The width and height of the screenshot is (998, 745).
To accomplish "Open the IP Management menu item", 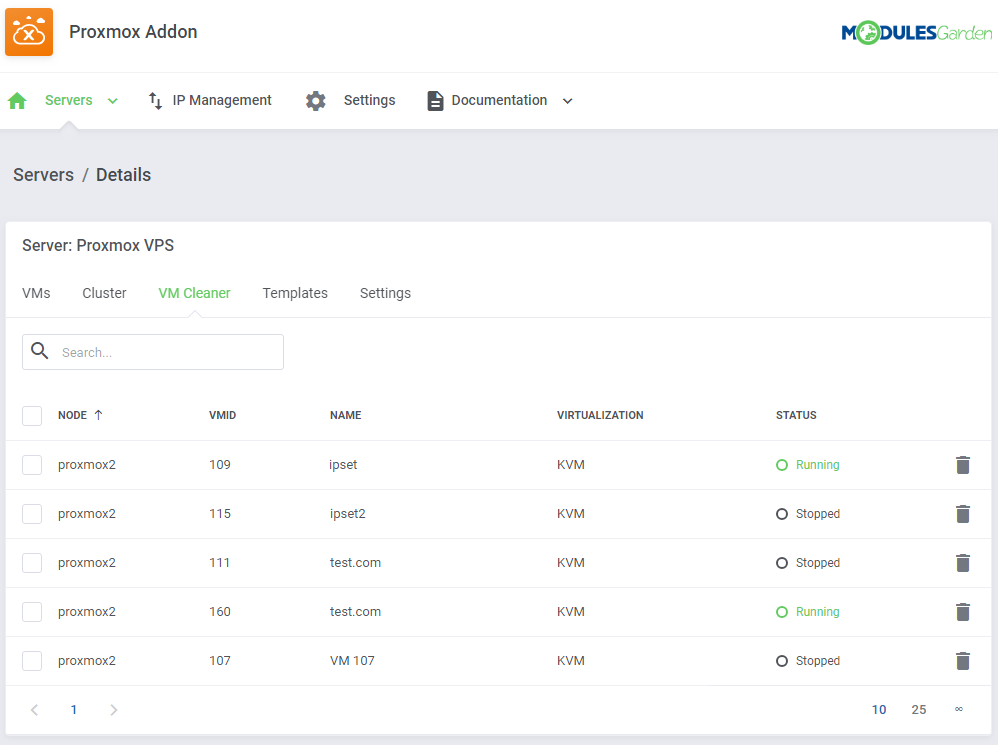I will tap(222, 101).
